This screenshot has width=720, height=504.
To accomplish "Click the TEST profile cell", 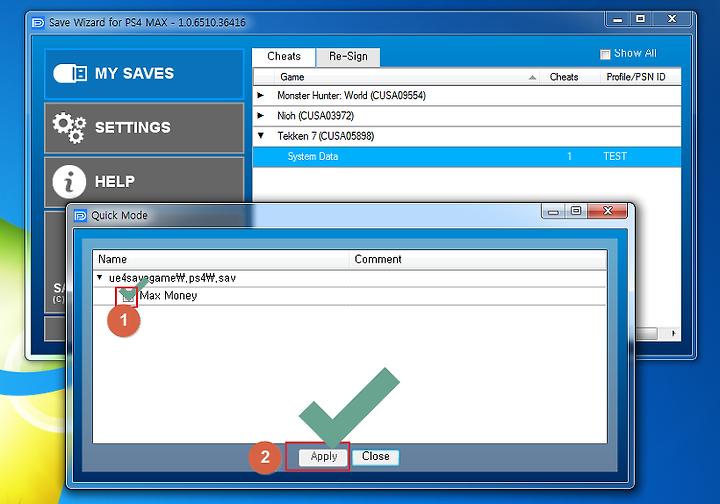I will 615,157.
